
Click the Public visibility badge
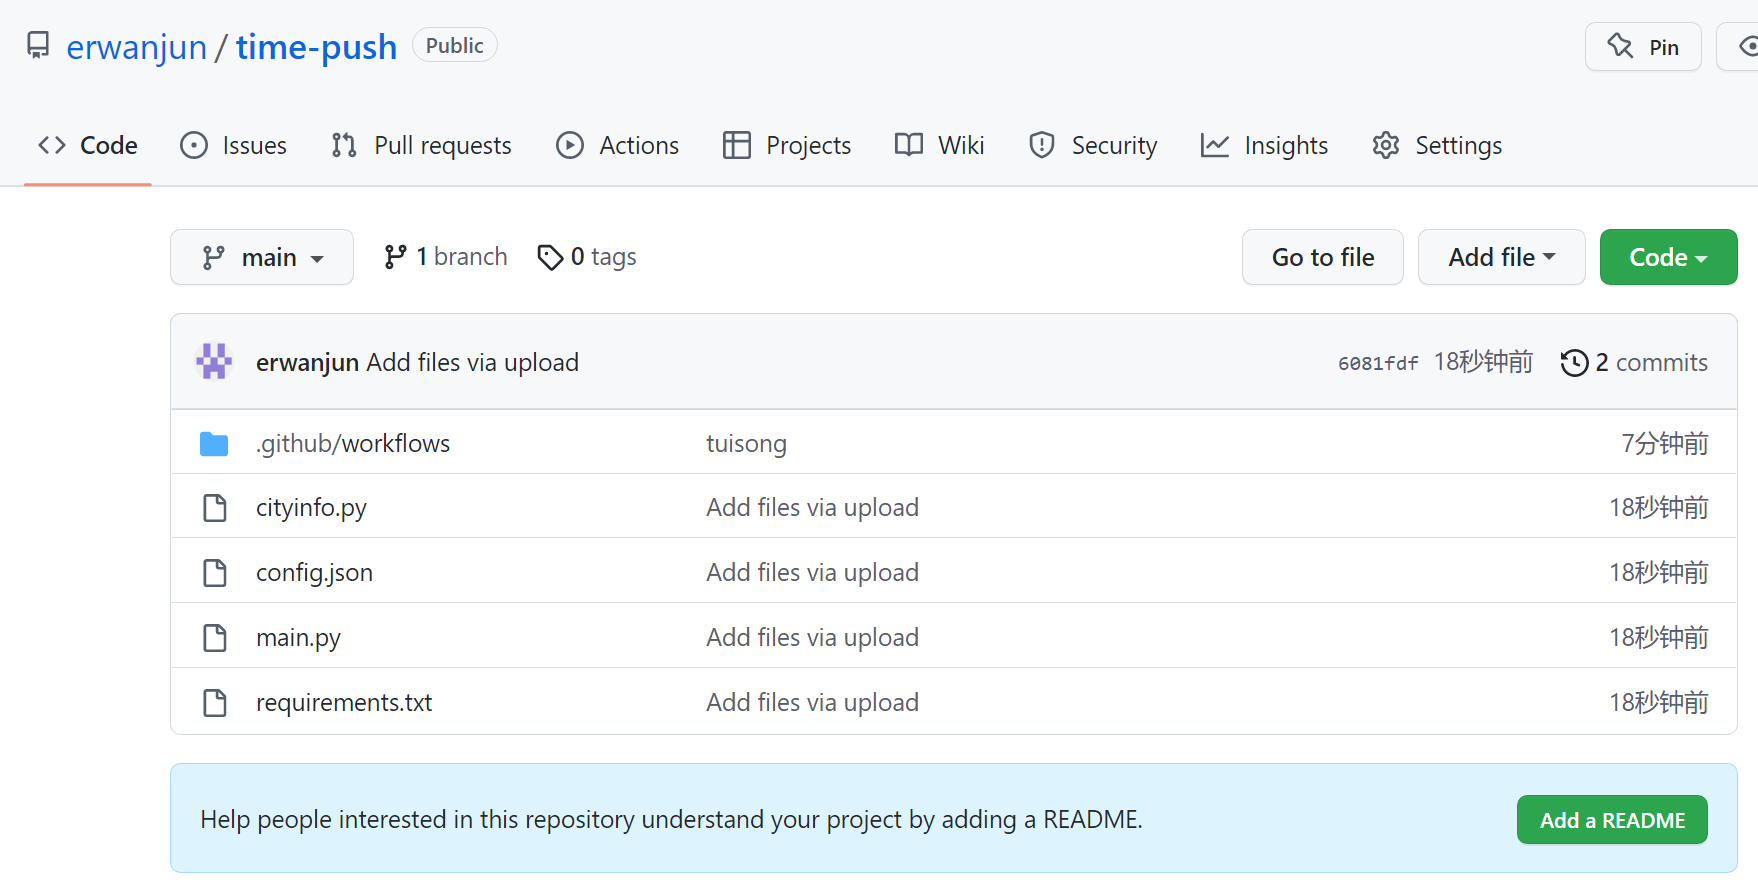[454, 45]
